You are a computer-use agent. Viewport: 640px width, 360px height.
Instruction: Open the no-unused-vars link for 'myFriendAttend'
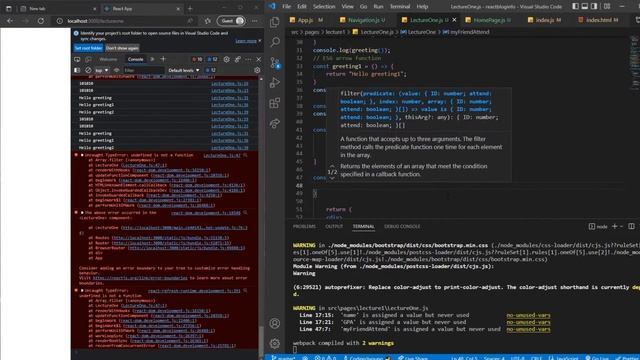click(528, 329)
